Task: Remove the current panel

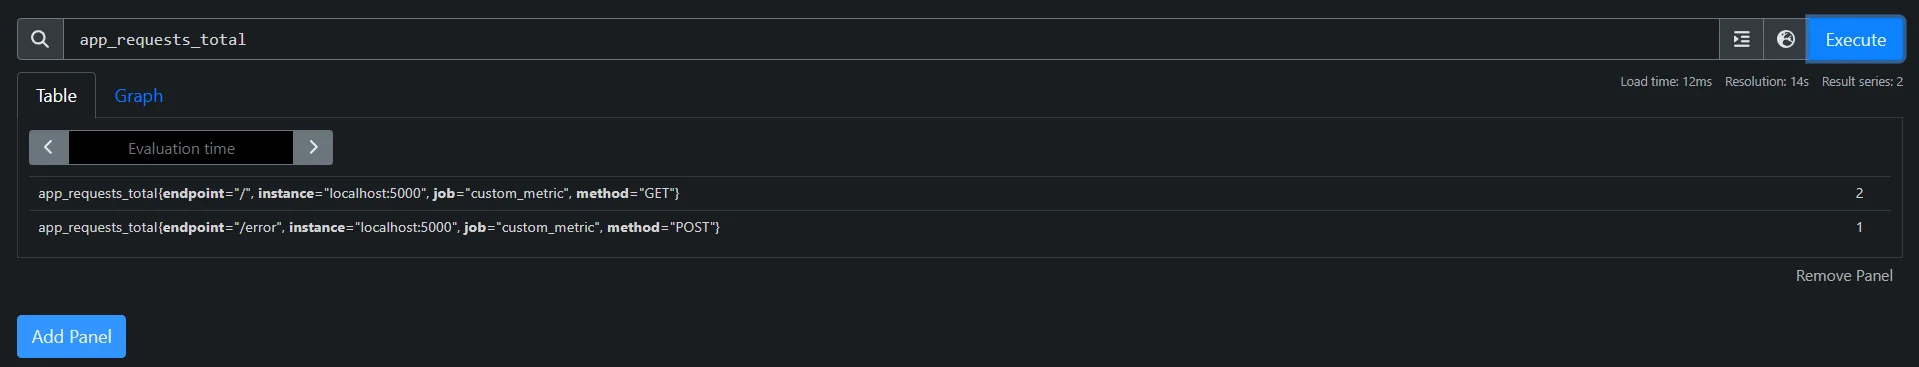Action: (x=1844, y=276)
